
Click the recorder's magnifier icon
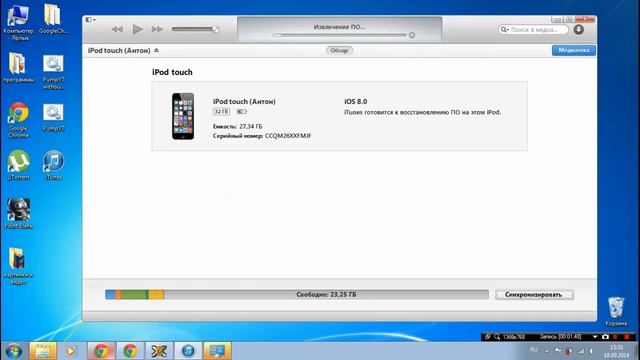pos(497,337)
